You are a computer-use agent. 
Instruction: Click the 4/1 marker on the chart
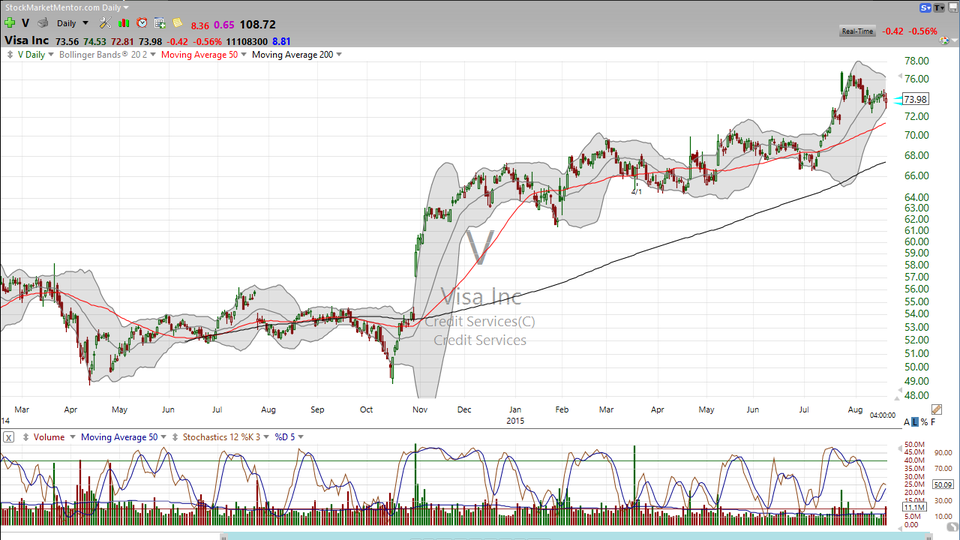pos(637,192)
